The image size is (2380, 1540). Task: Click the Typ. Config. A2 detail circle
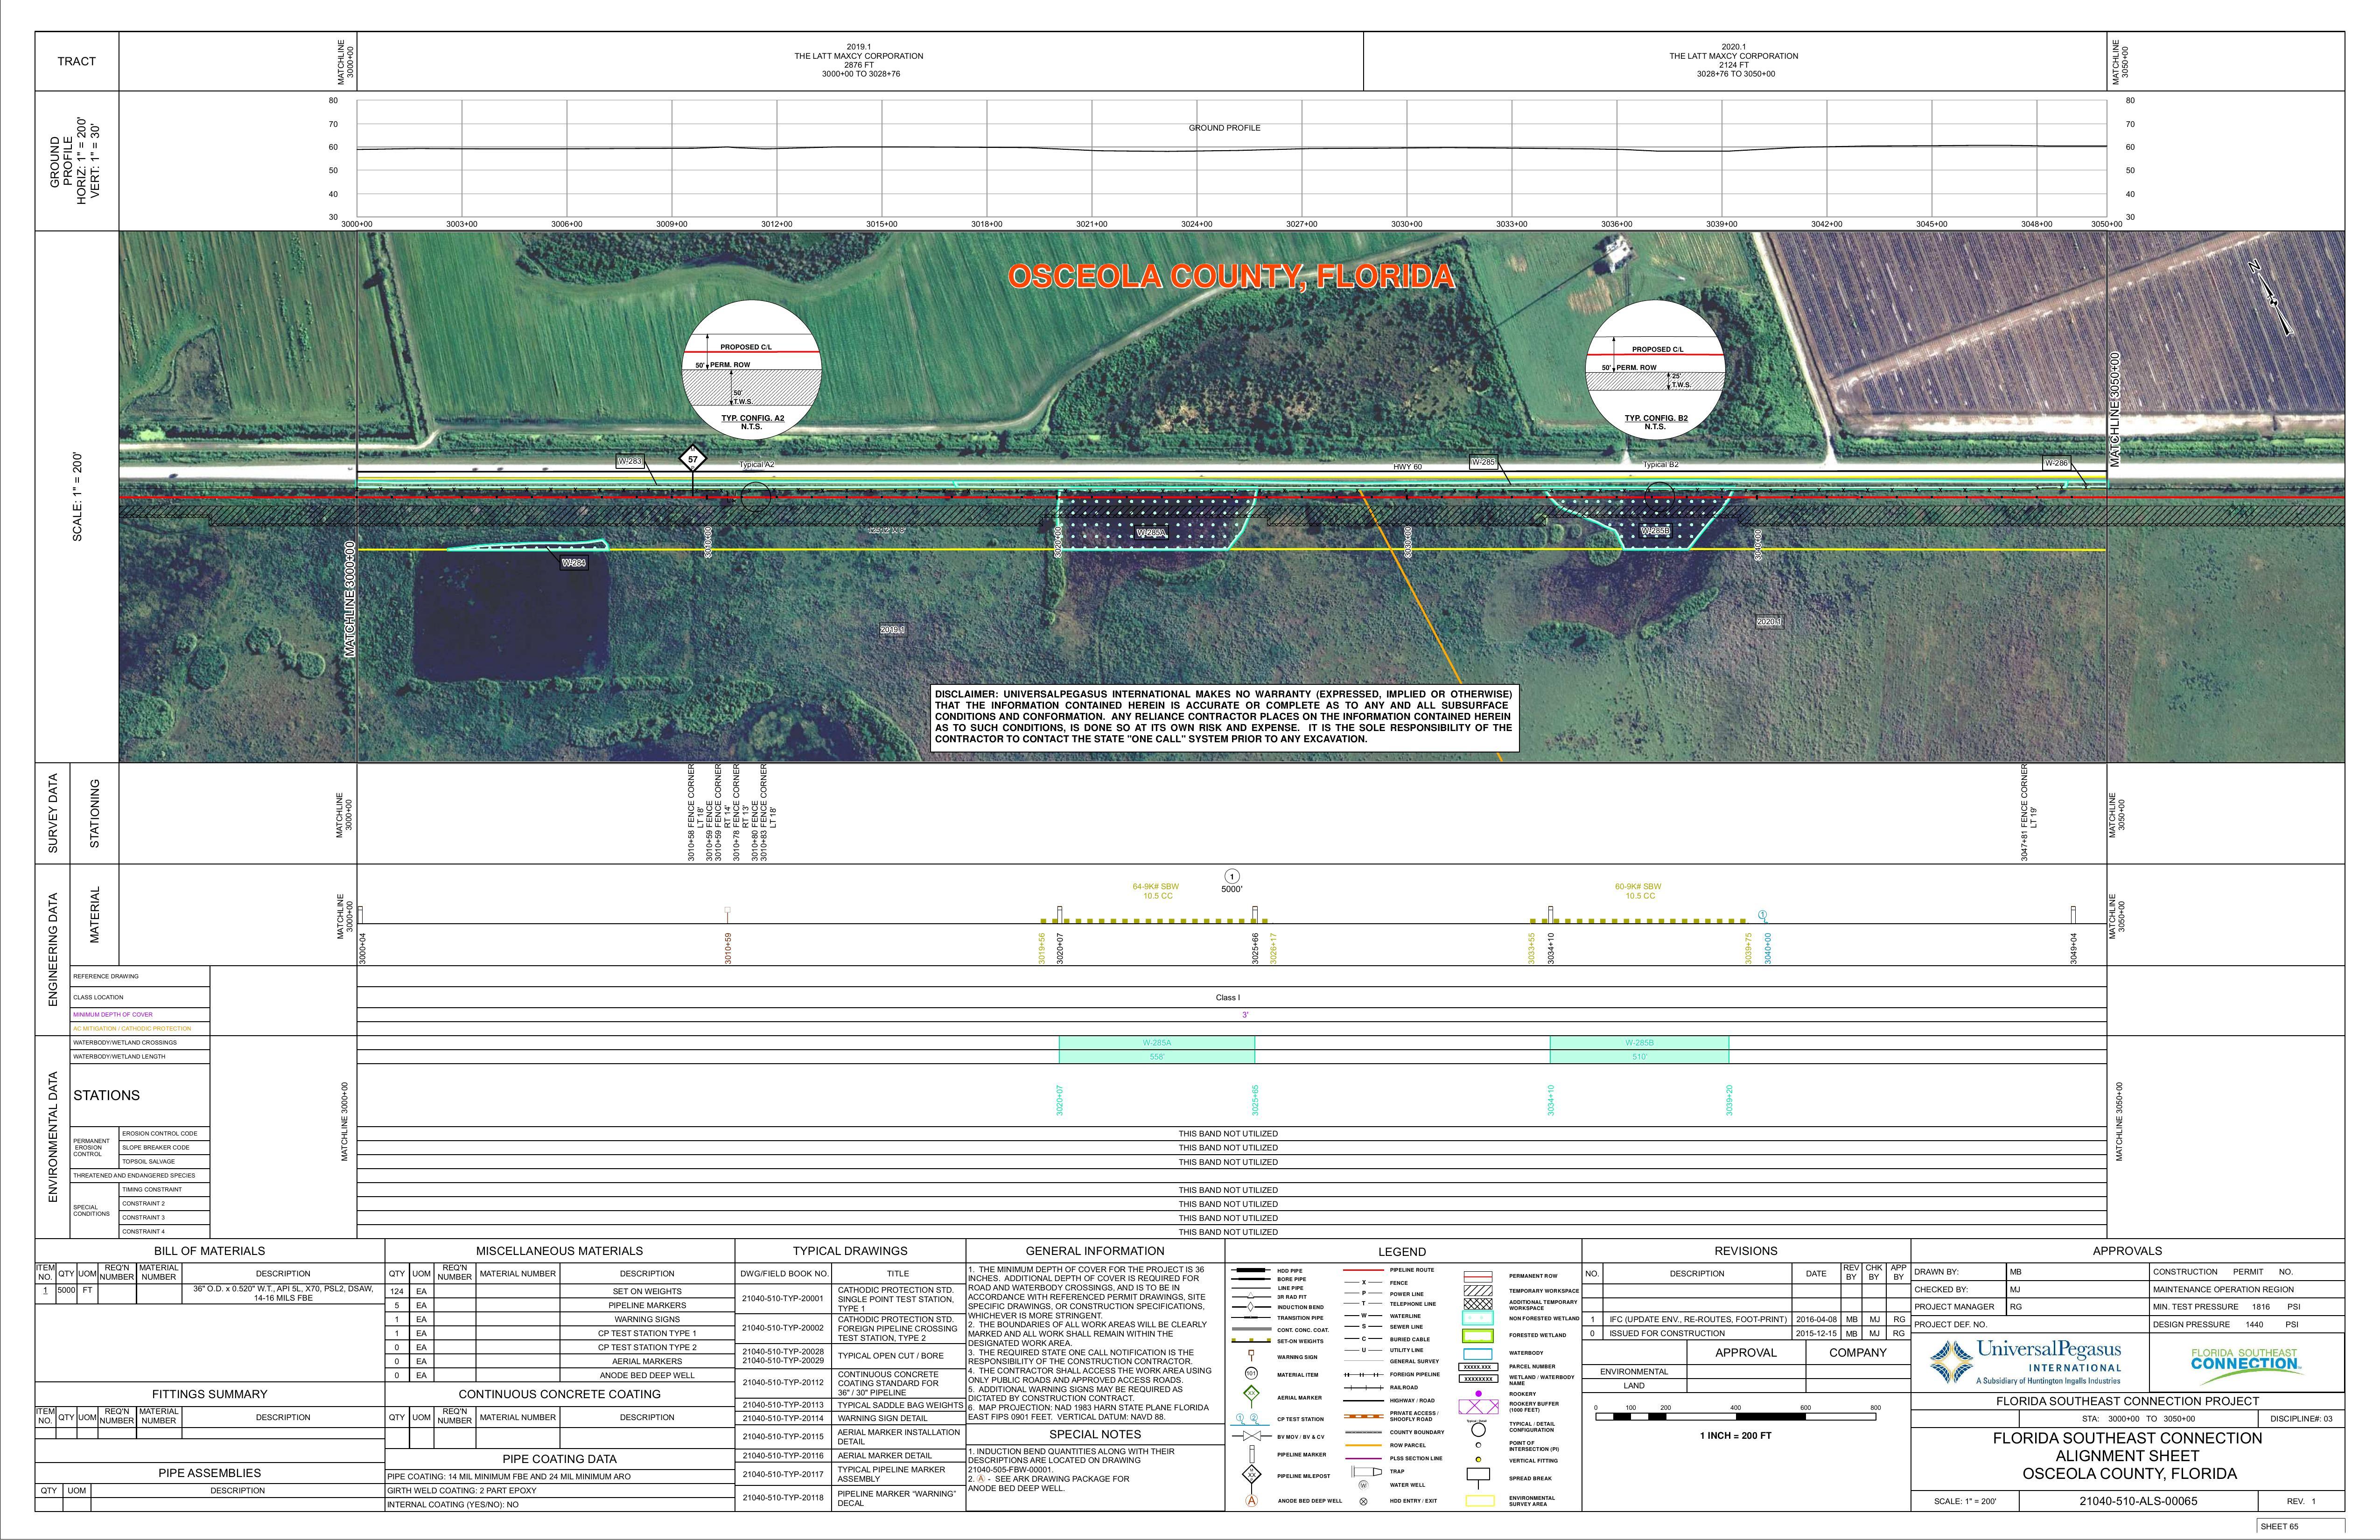(751, 368)
